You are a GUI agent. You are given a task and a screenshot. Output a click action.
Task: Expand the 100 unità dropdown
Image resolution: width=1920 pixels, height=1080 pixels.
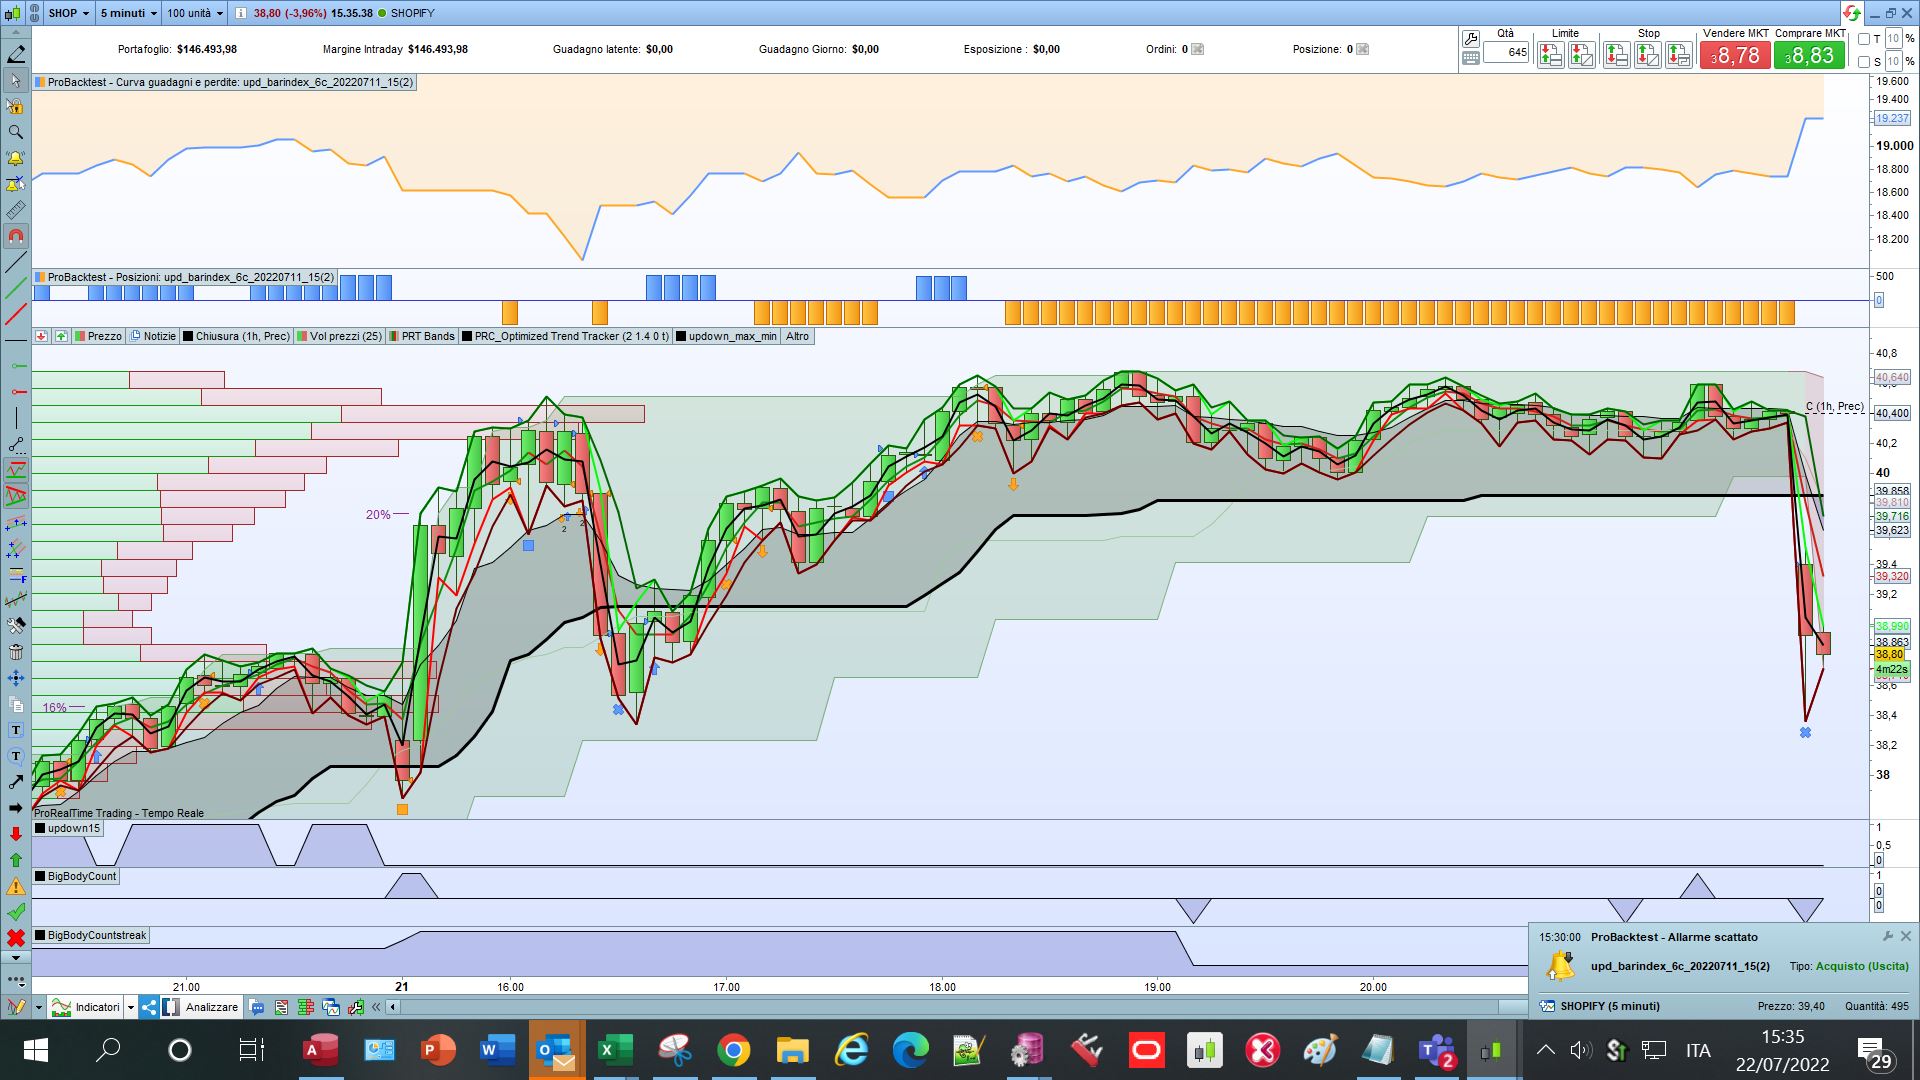[195, 13]
